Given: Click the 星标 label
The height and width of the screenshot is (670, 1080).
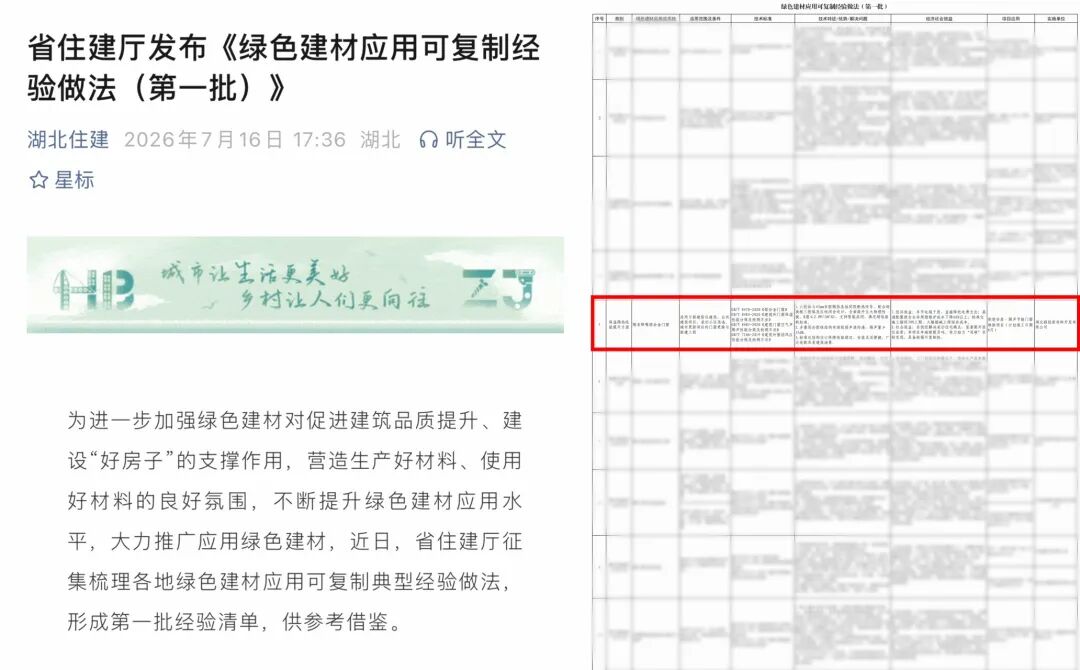Looking at the screenshot, I should click(74, 180).
